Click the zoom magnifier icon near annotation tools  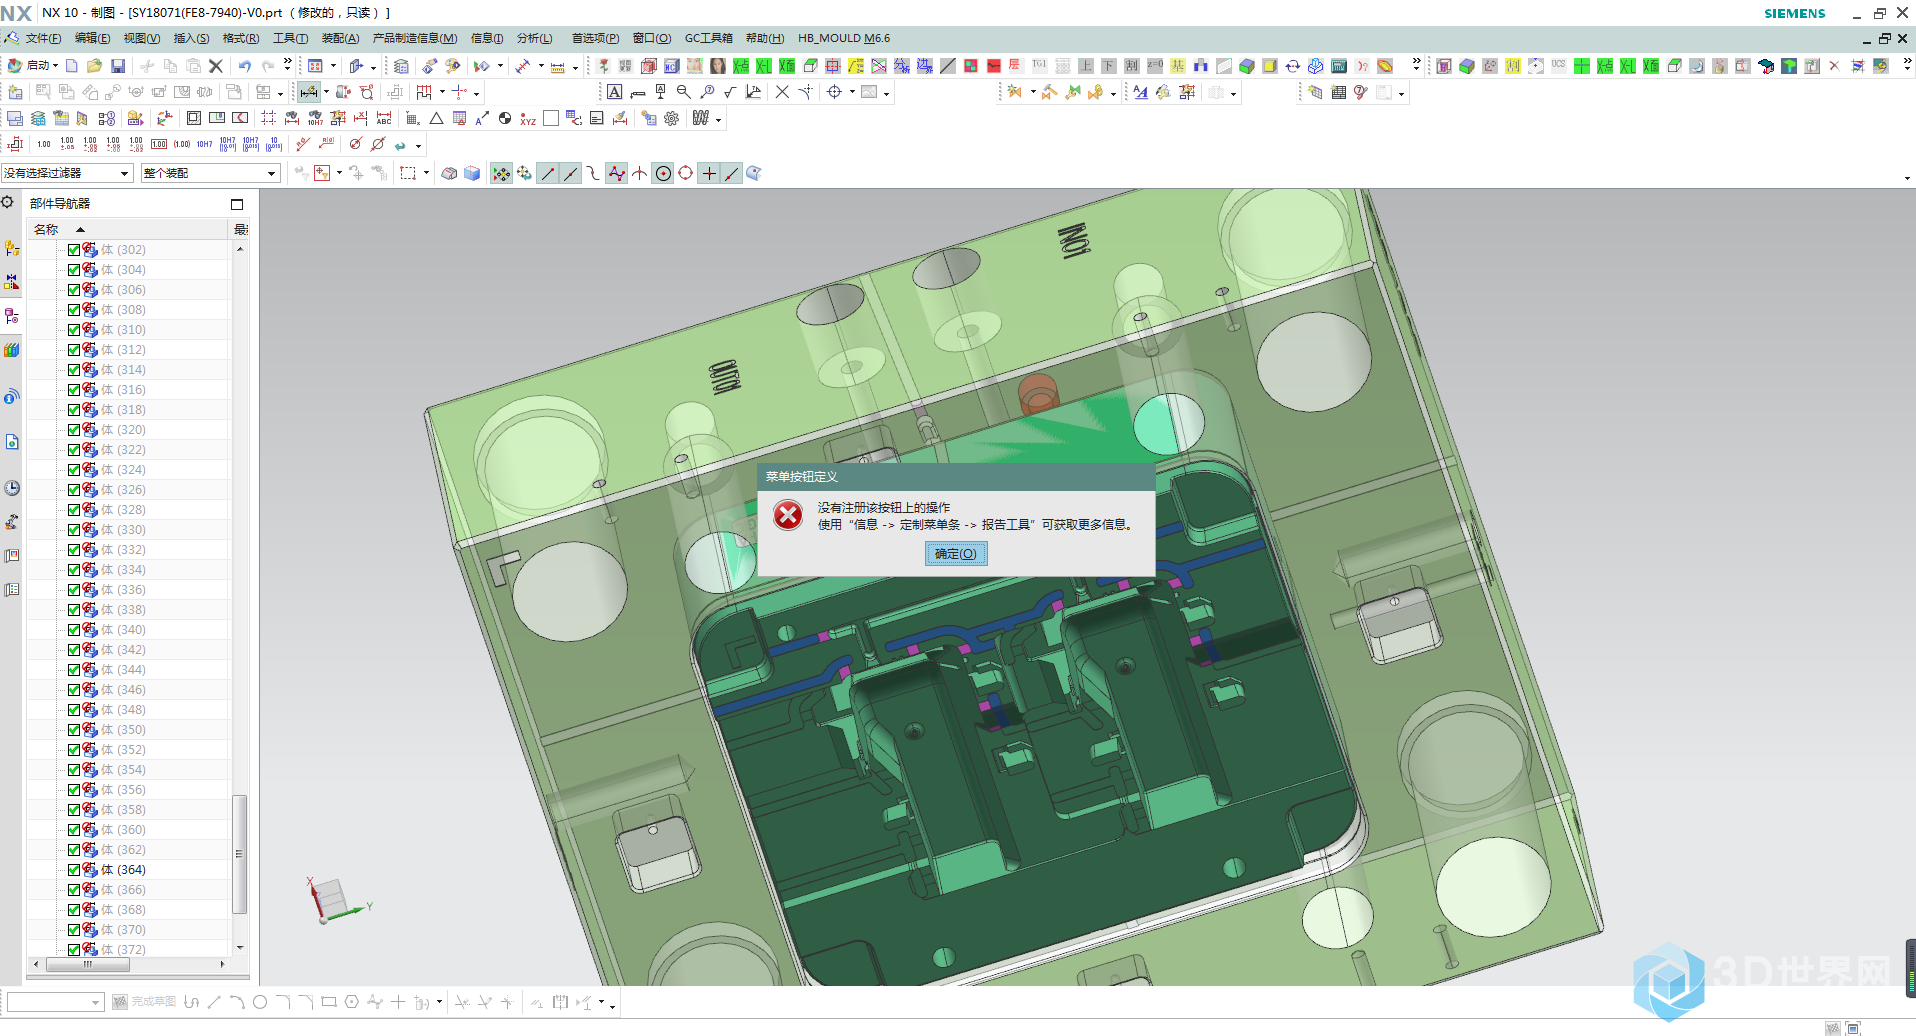[684, 92]
